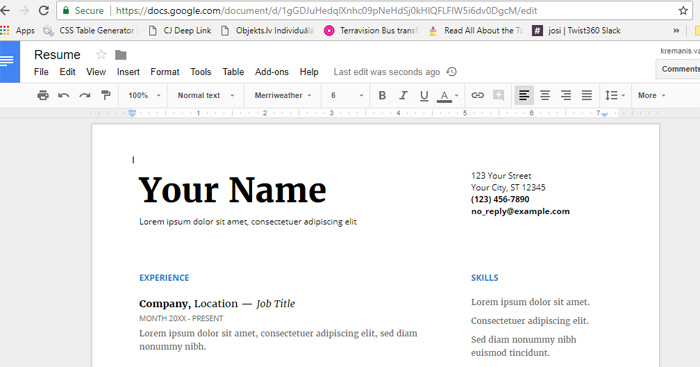Justify the text
Viewport: 700px width, 367px height.
point(587,95)
